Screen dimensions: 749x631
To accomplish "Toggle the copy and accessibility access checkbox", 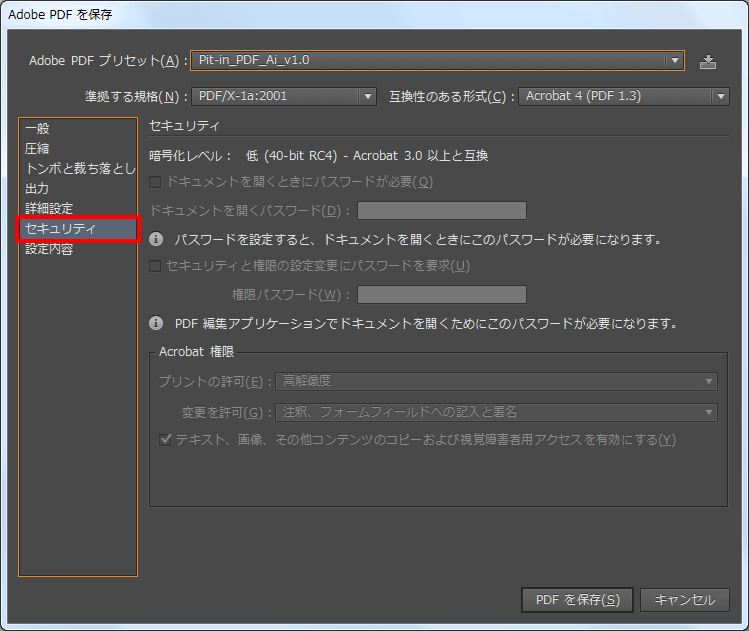I will [x=167, y=440].
